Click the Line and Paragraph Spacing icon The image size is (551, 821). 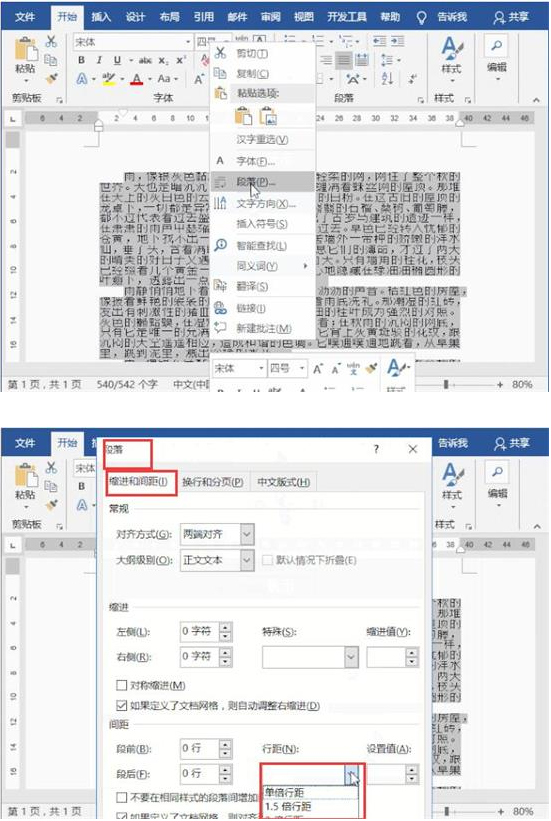tap(387, 60)
